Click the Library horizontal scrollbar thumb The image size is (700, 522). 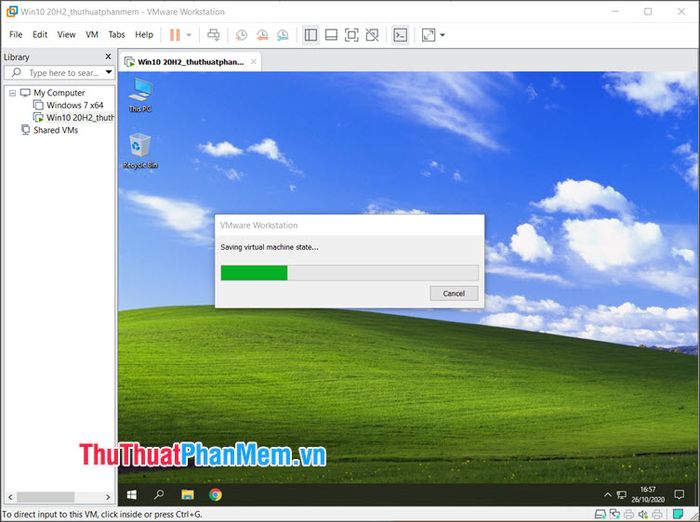[46, 497]
